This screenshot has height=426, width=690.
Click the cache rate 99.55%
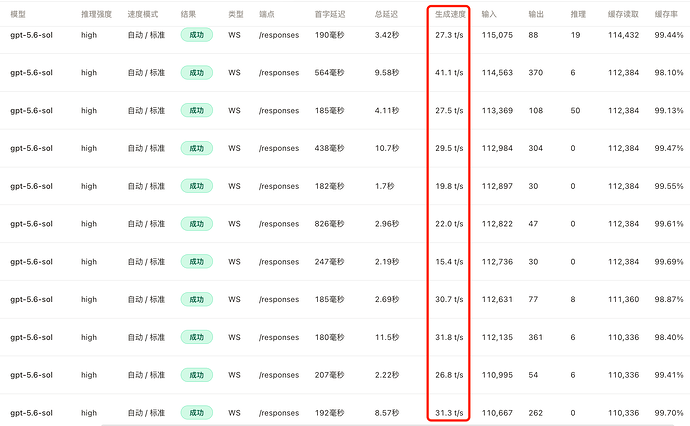(x=669, y=186)
